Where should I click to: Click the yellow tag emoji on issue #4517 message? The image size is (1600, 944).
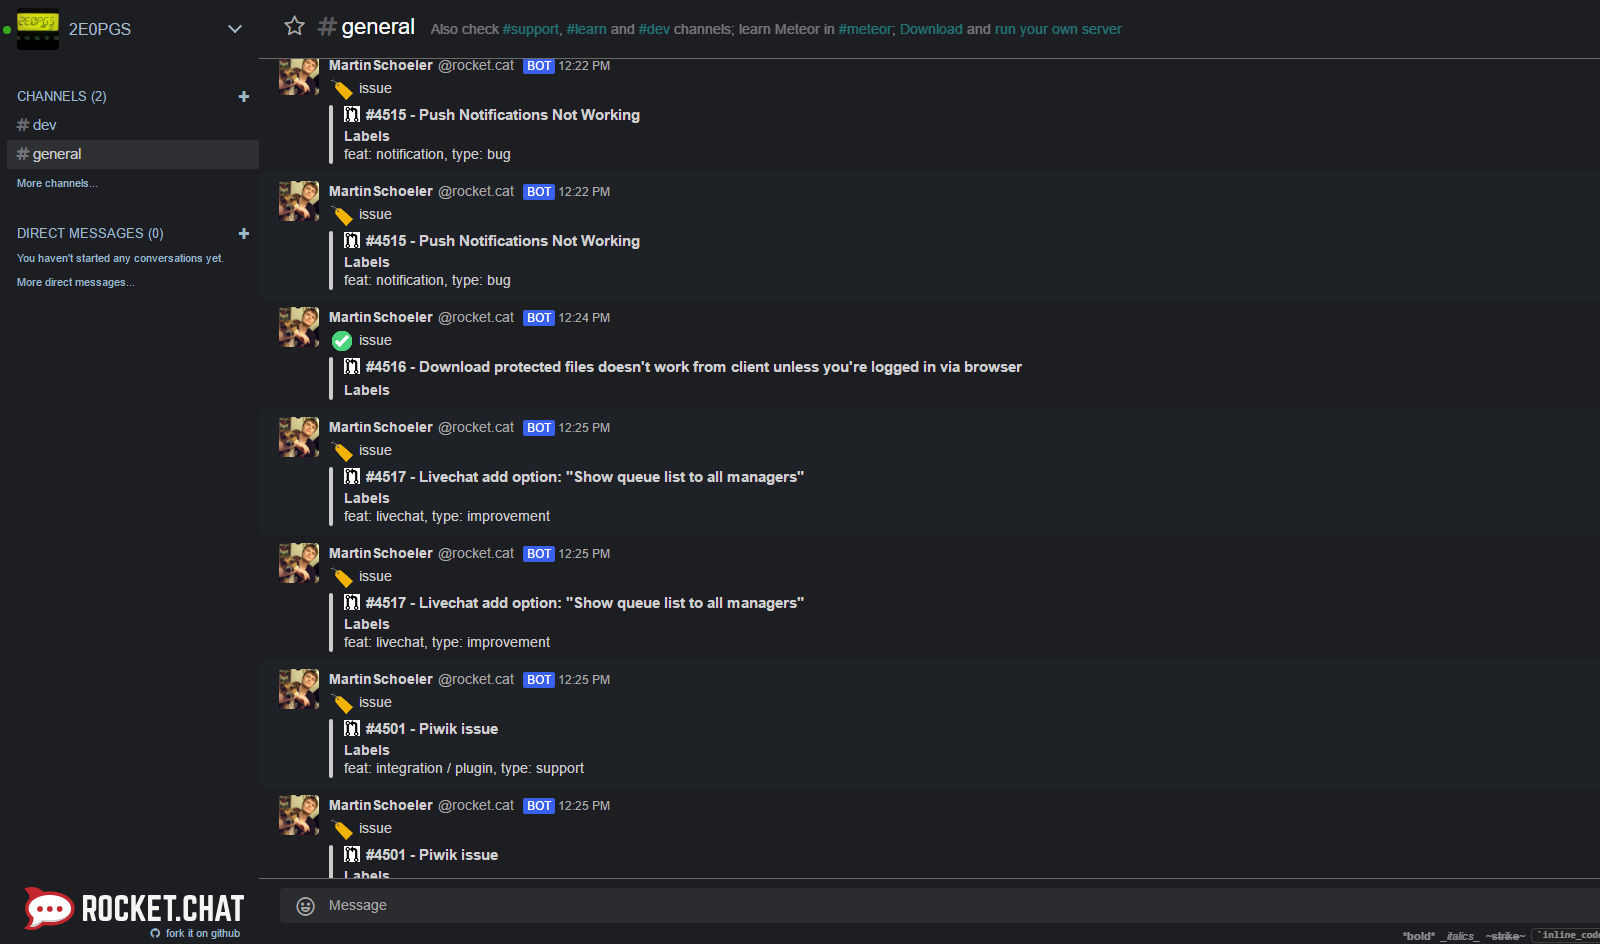click(x=342, y=450)
